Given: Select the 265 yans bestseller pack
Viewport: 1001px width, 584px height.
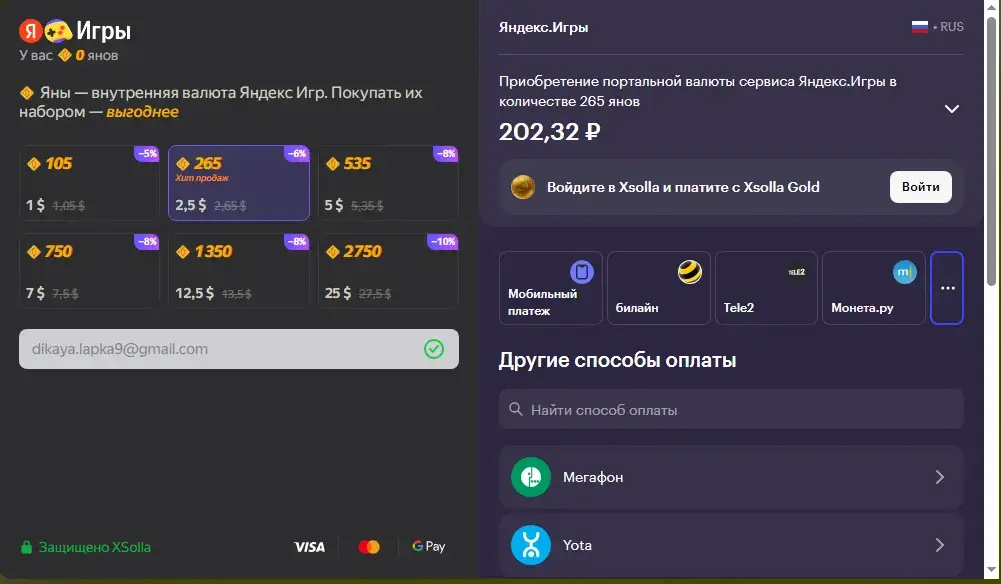Looking at the screenshot, I should tap(239, 183).
